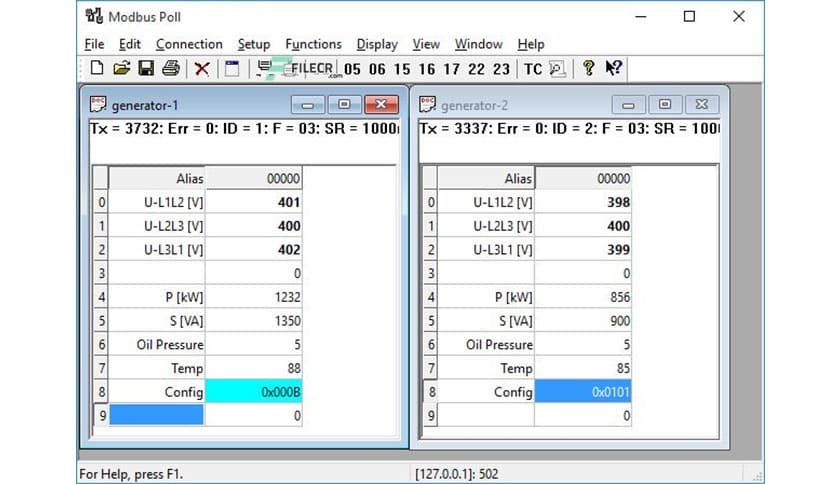Click the Open file folder icon
836x484 pixels.
(x=121, y=69)
